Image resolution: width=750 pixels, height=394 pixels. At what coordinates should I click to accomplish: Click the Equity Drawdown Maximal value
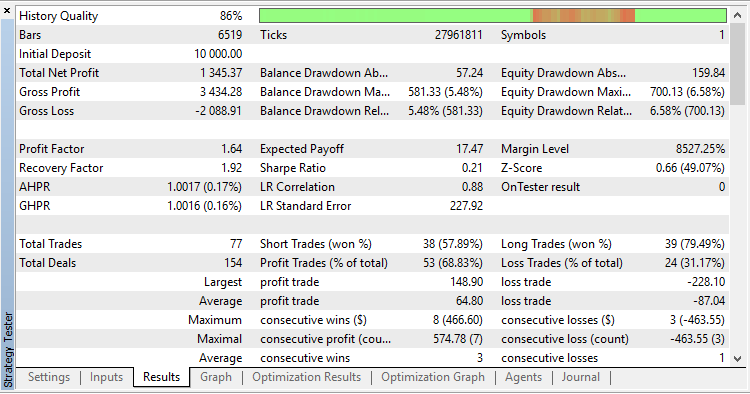pyautogui.click(x=687, y=92)
